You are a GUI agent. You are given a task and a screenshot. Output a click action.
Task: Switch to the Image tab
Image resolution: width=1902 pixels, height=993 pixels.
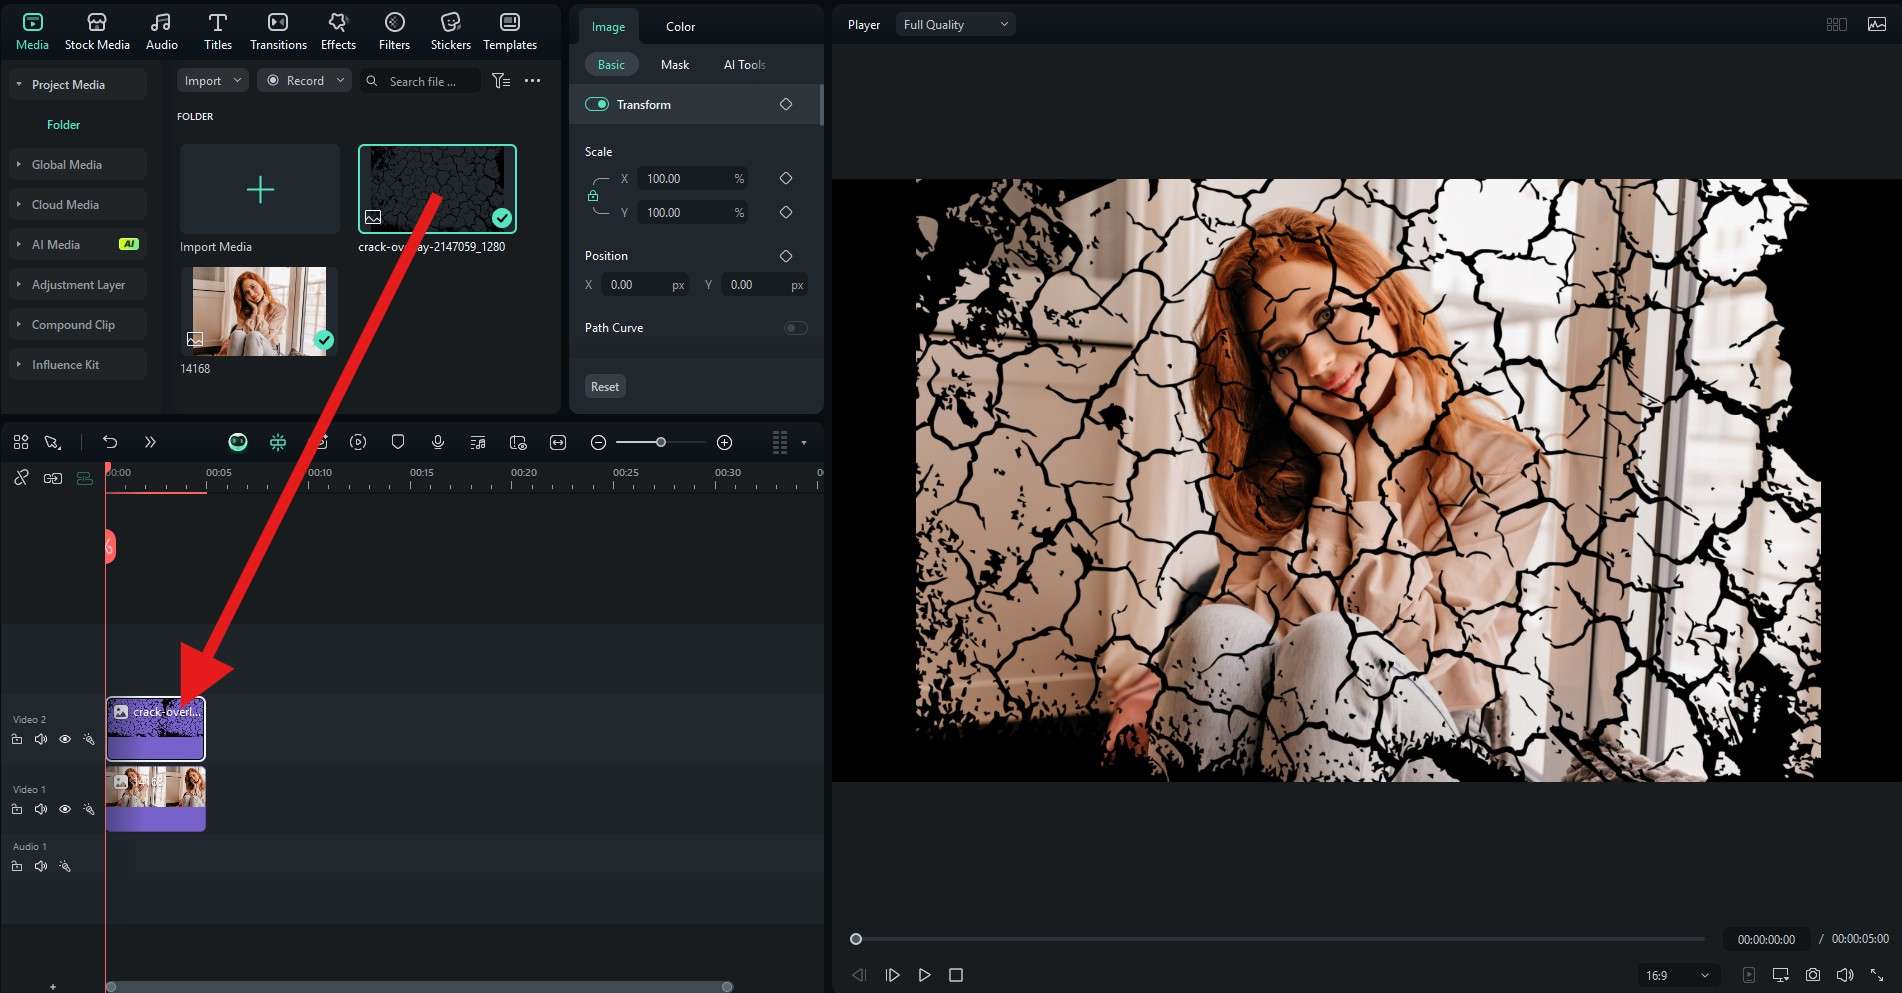(x=608, y=27)
